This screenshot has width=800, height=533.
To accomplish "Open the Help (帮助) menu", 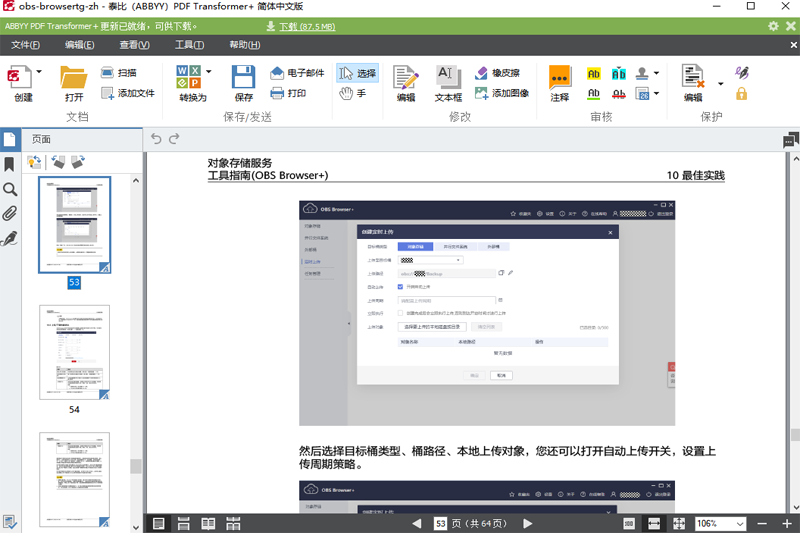I will click(244, 45).
